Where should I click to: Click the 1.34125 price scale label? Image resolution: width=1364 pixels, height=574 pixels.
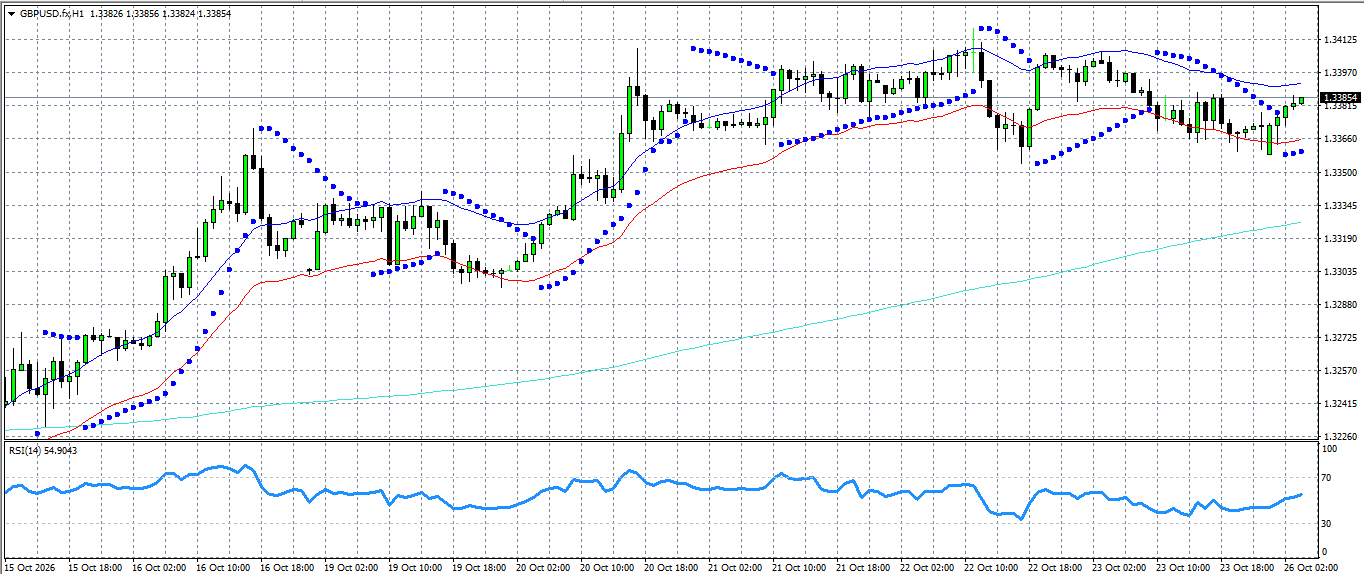[x=1340, y=40]
